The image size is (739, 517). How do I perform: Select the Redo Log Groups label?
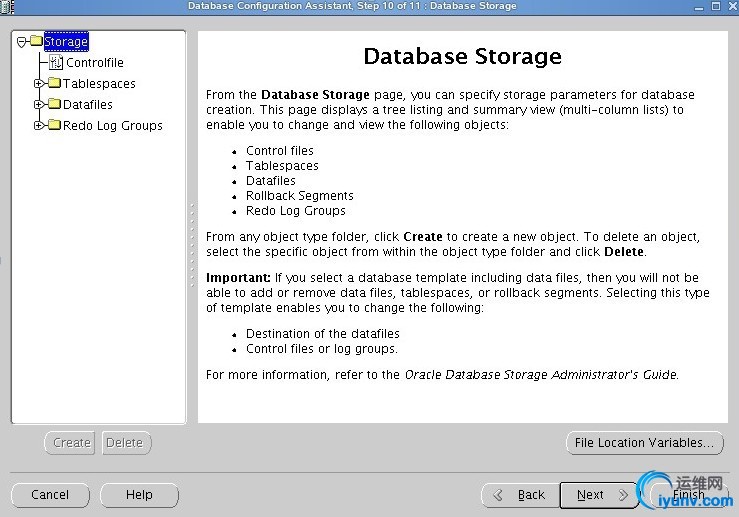pos(112,126)
